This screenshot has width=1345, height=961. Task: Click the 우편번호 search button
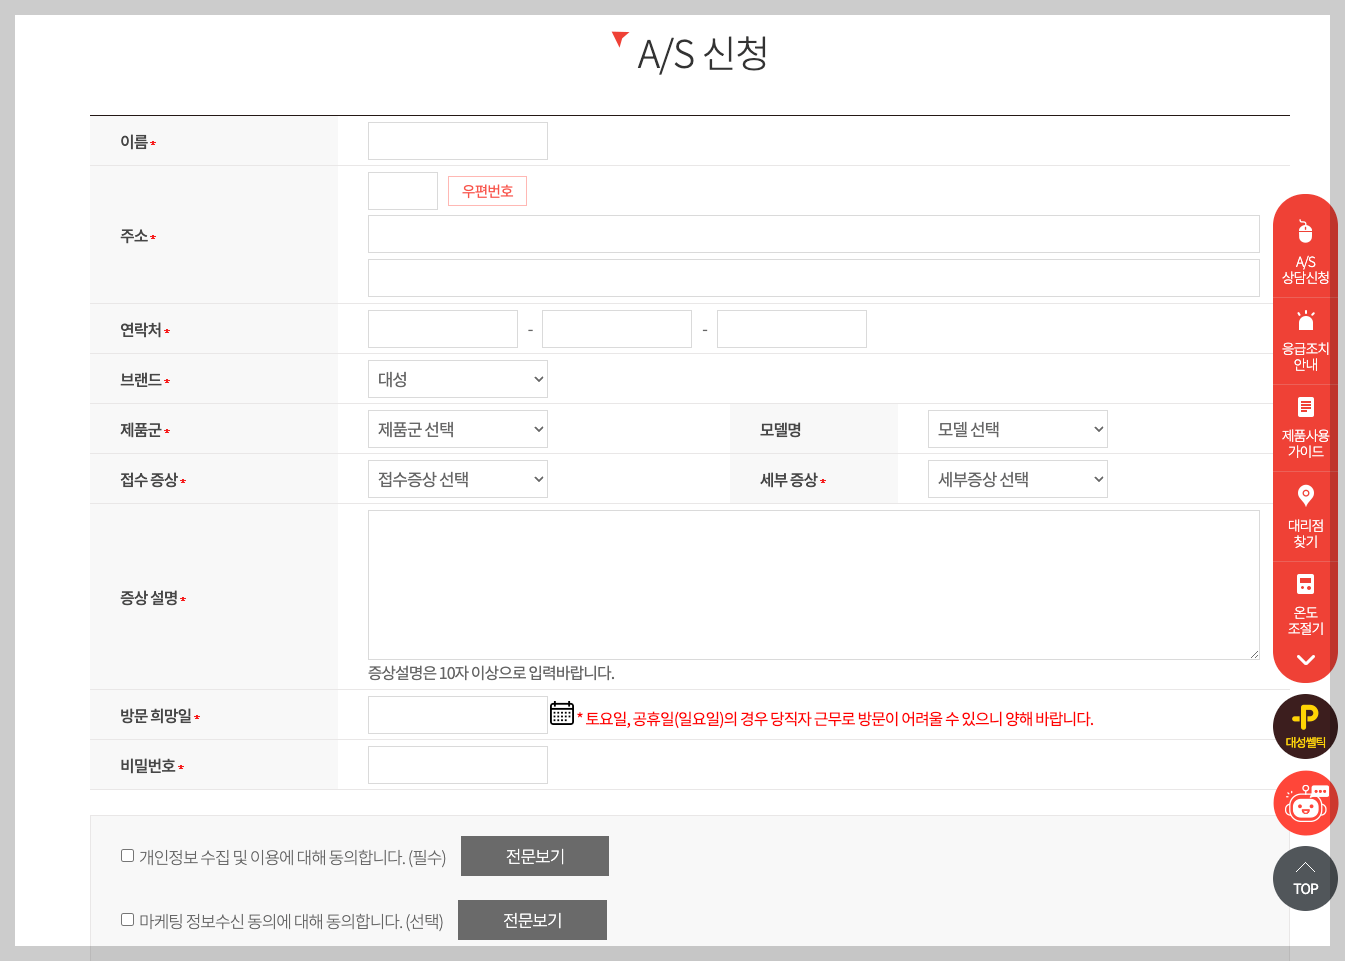click(x=487, y=191)
